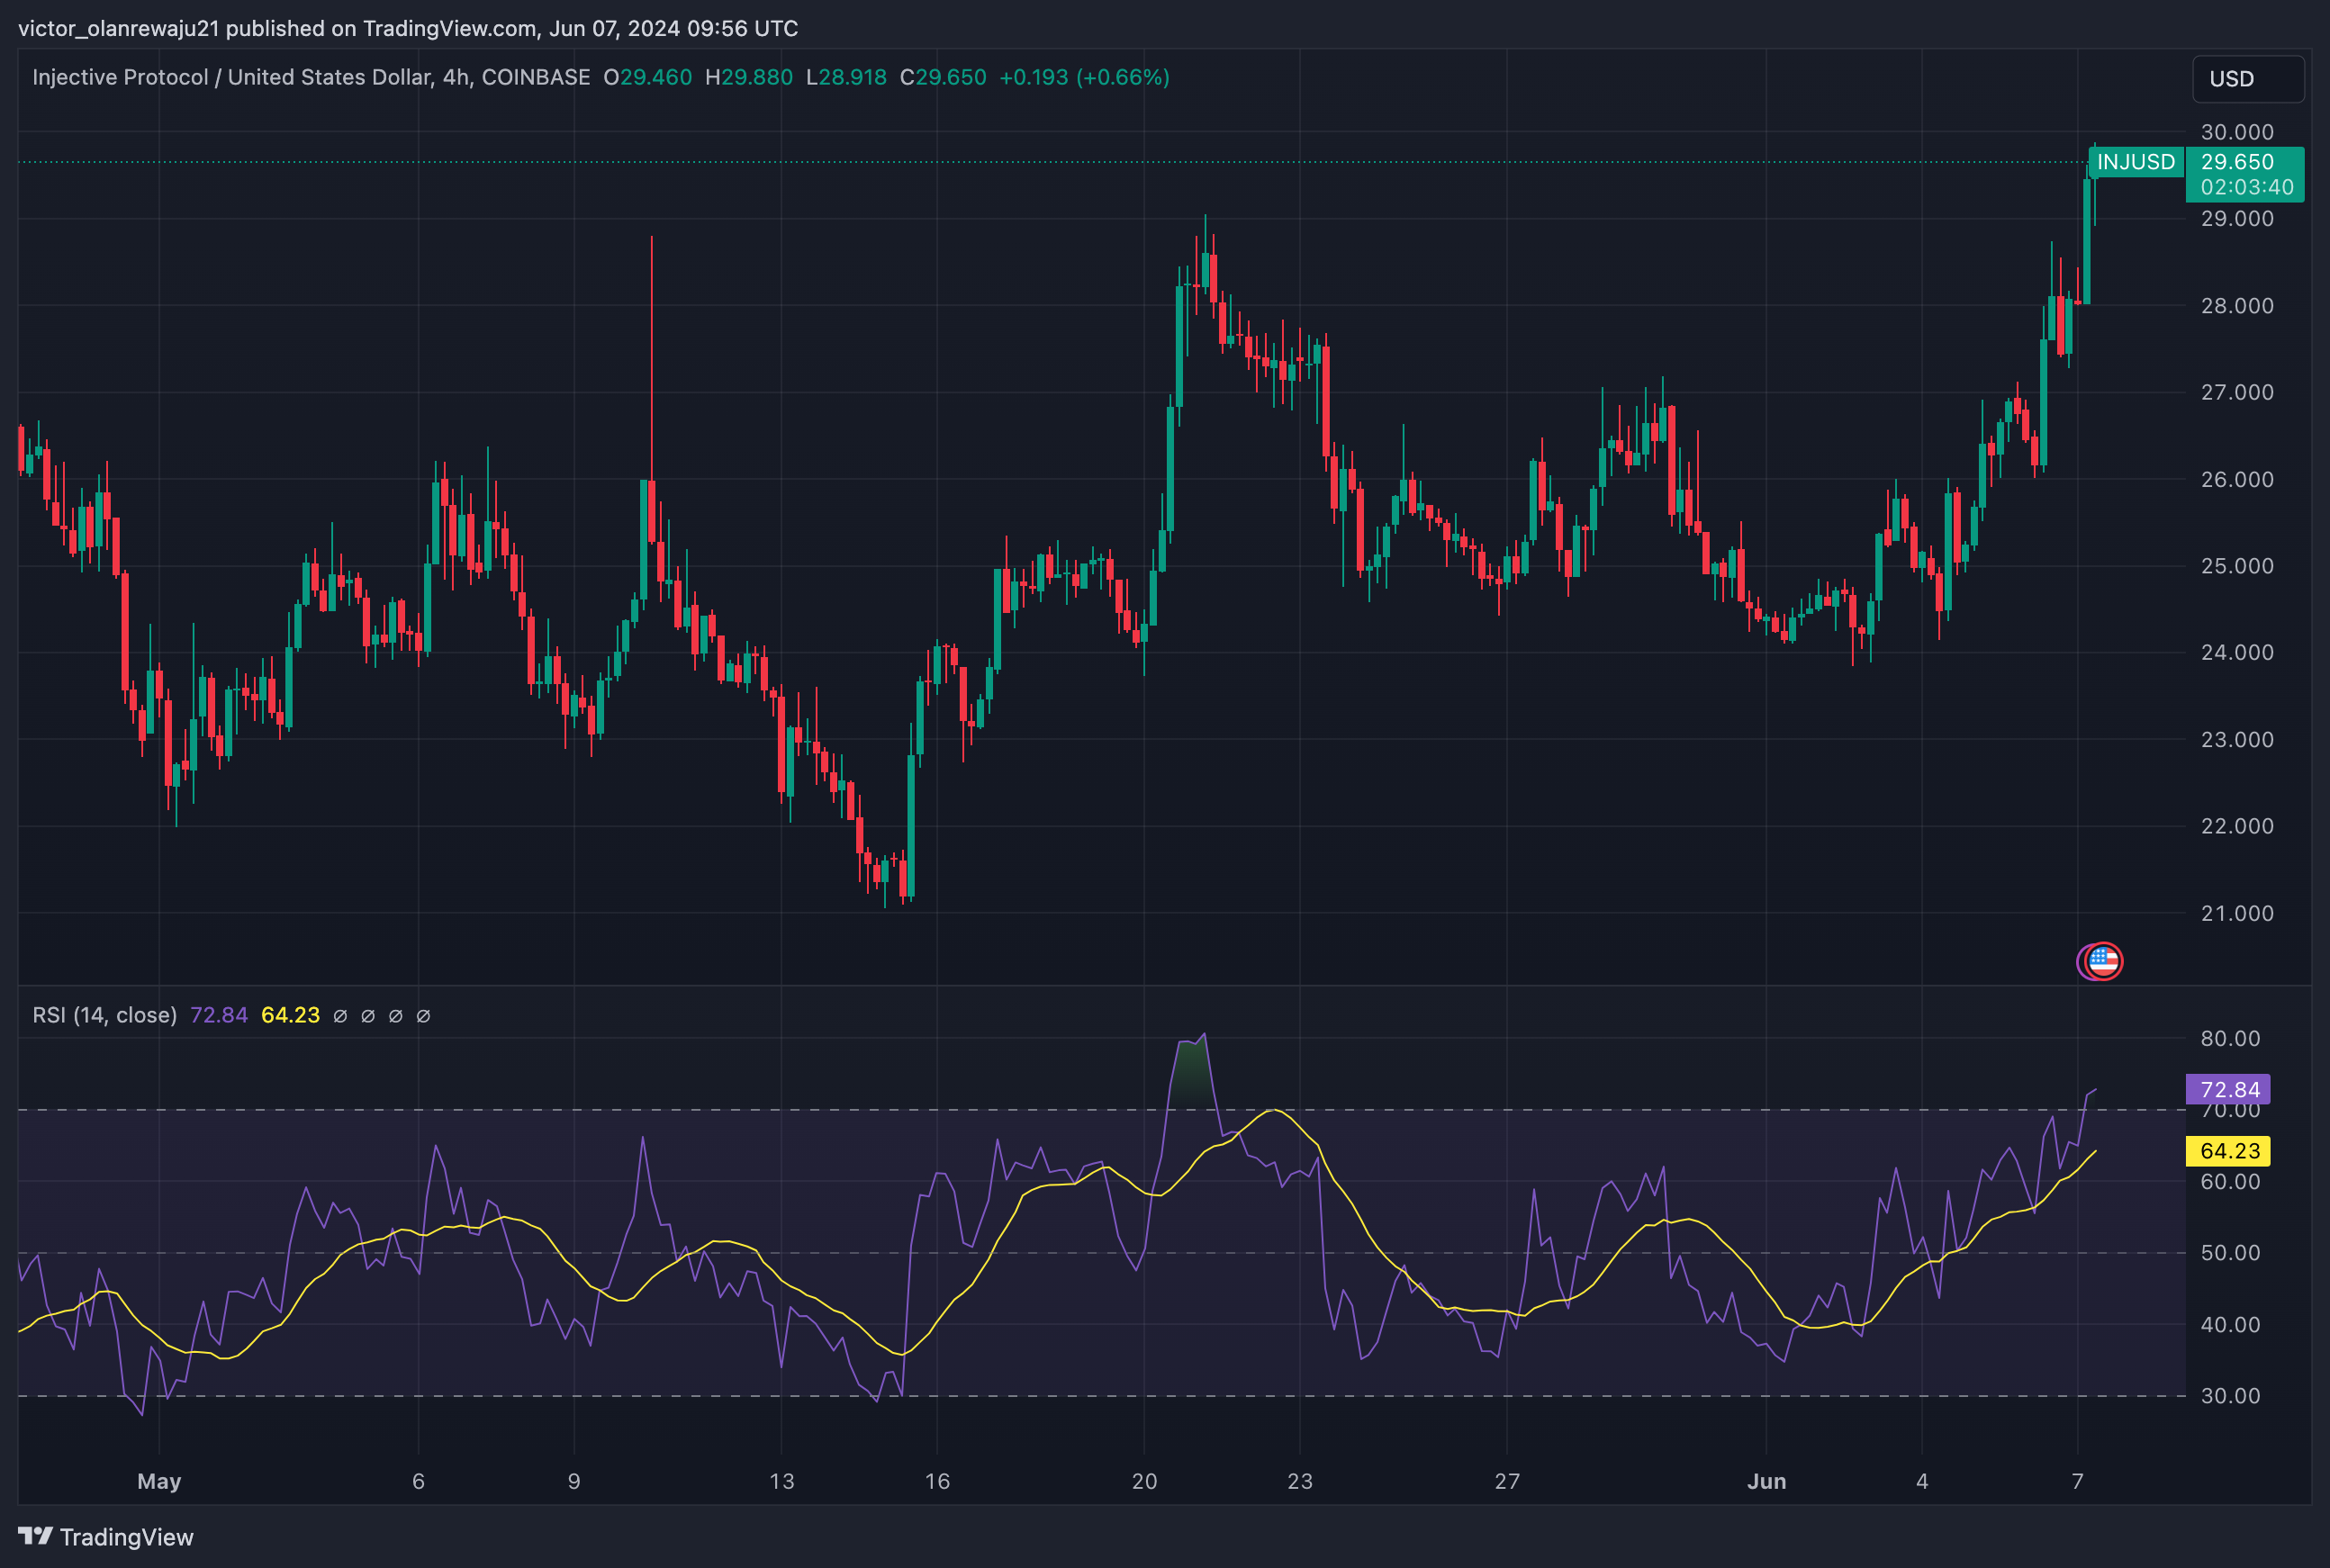The width and height of the screenshot is (2330, 1568).
Task: Click the Jun label on the time axis
Action: pos(1766,1481)
